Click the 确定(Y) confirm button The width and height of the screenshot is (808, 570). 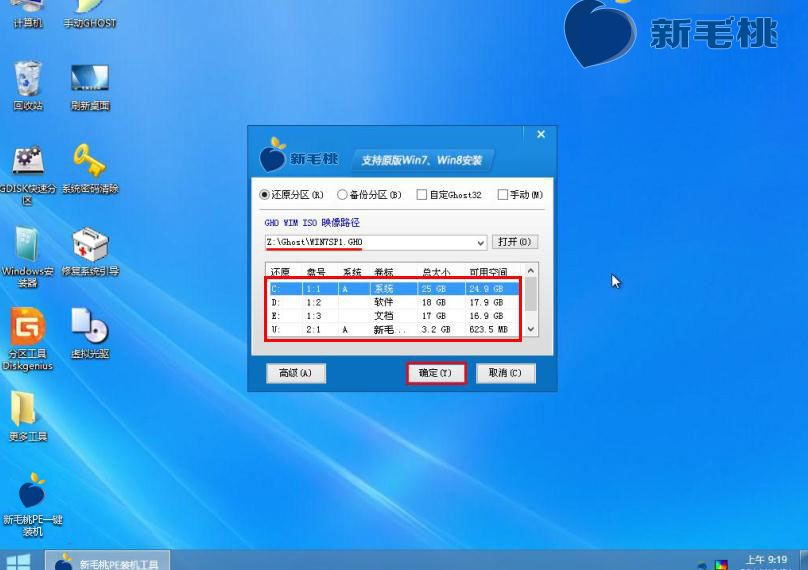coord(436,373)
